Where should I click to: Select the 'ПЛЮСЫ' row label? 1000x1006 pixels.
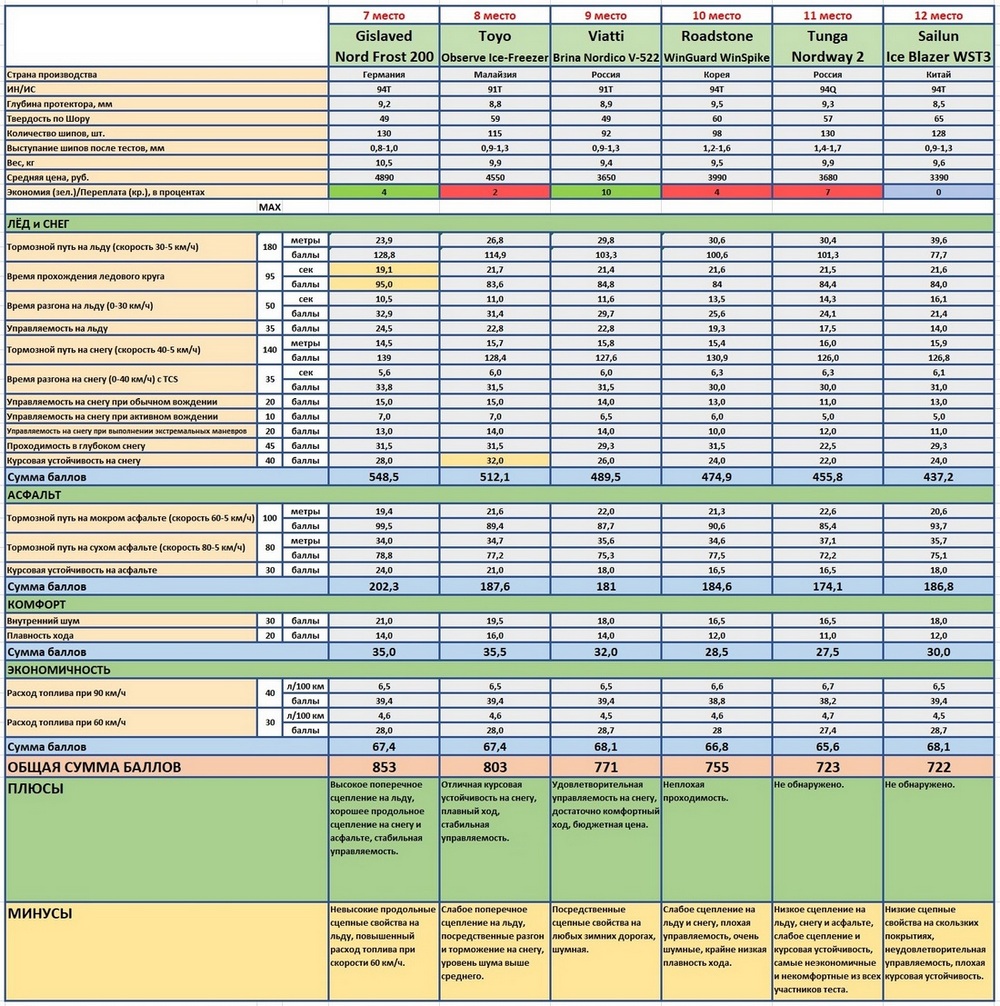point(166,840)
